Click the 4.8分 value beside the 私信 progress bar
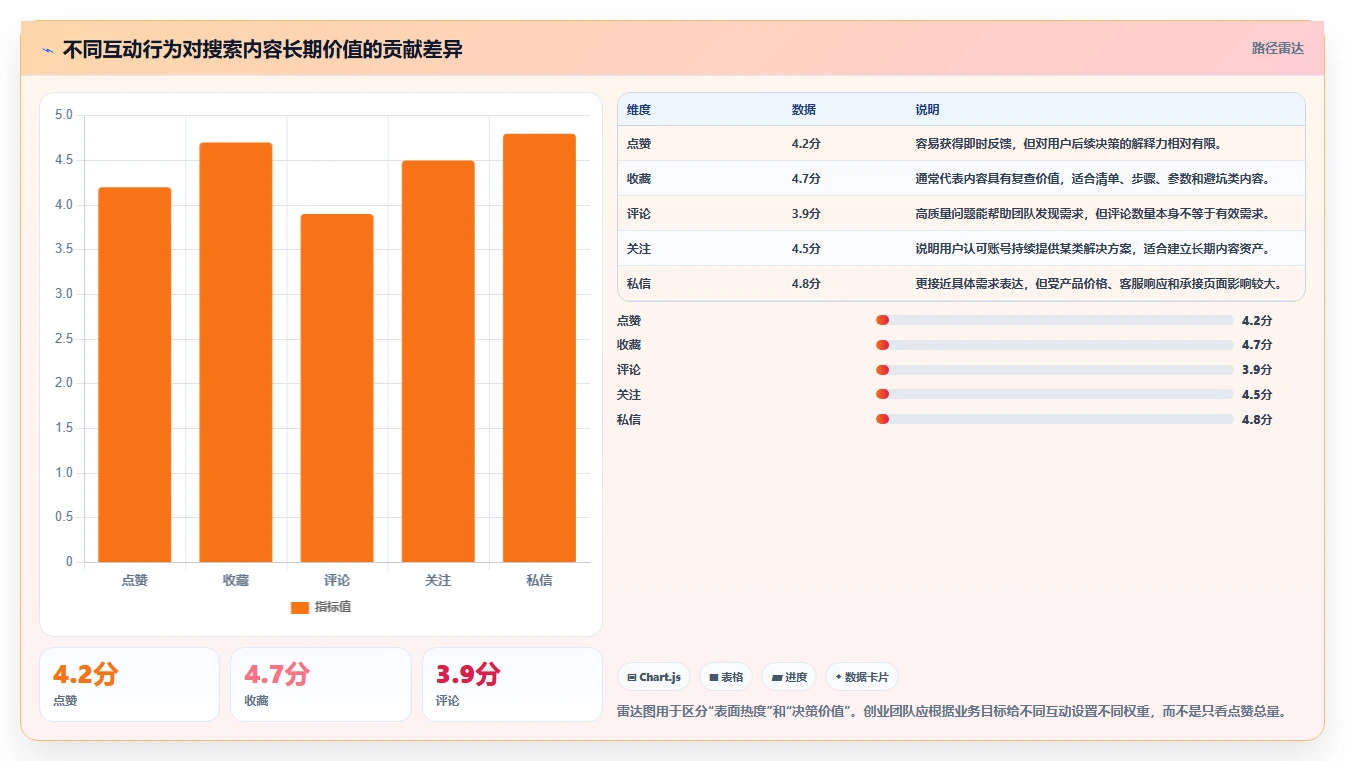Viewport: 1345px width, 761px height. tap(1257, 420)
